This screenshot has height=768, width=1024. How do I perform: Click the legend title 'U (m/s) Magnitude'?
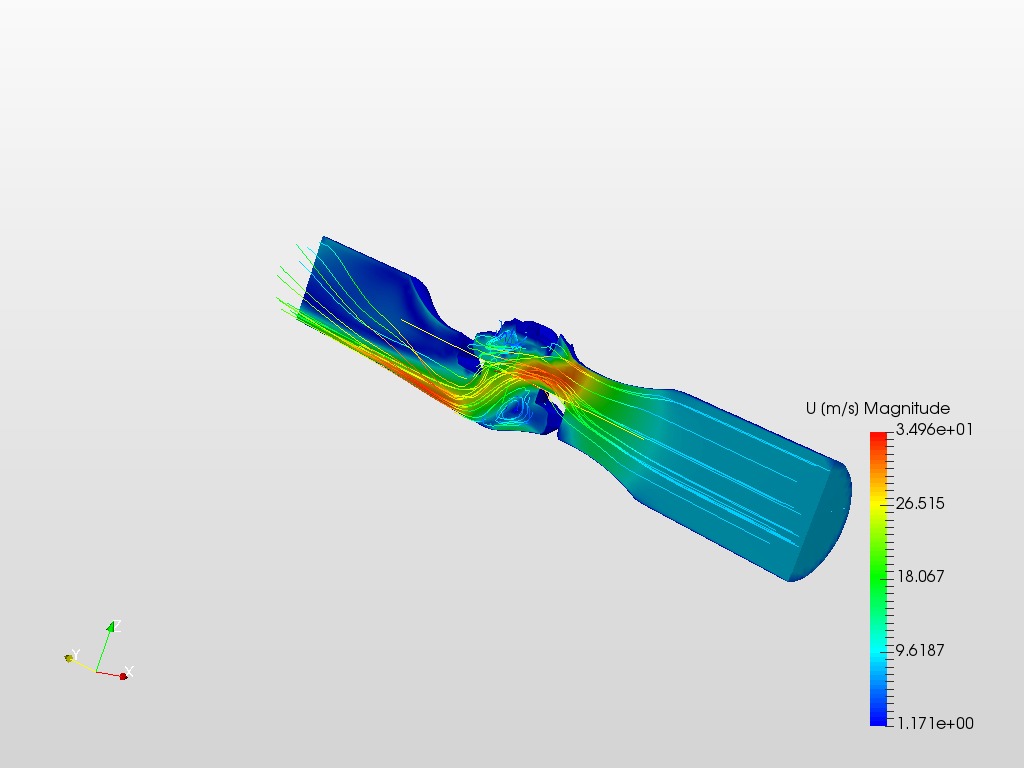click(878, 409)
